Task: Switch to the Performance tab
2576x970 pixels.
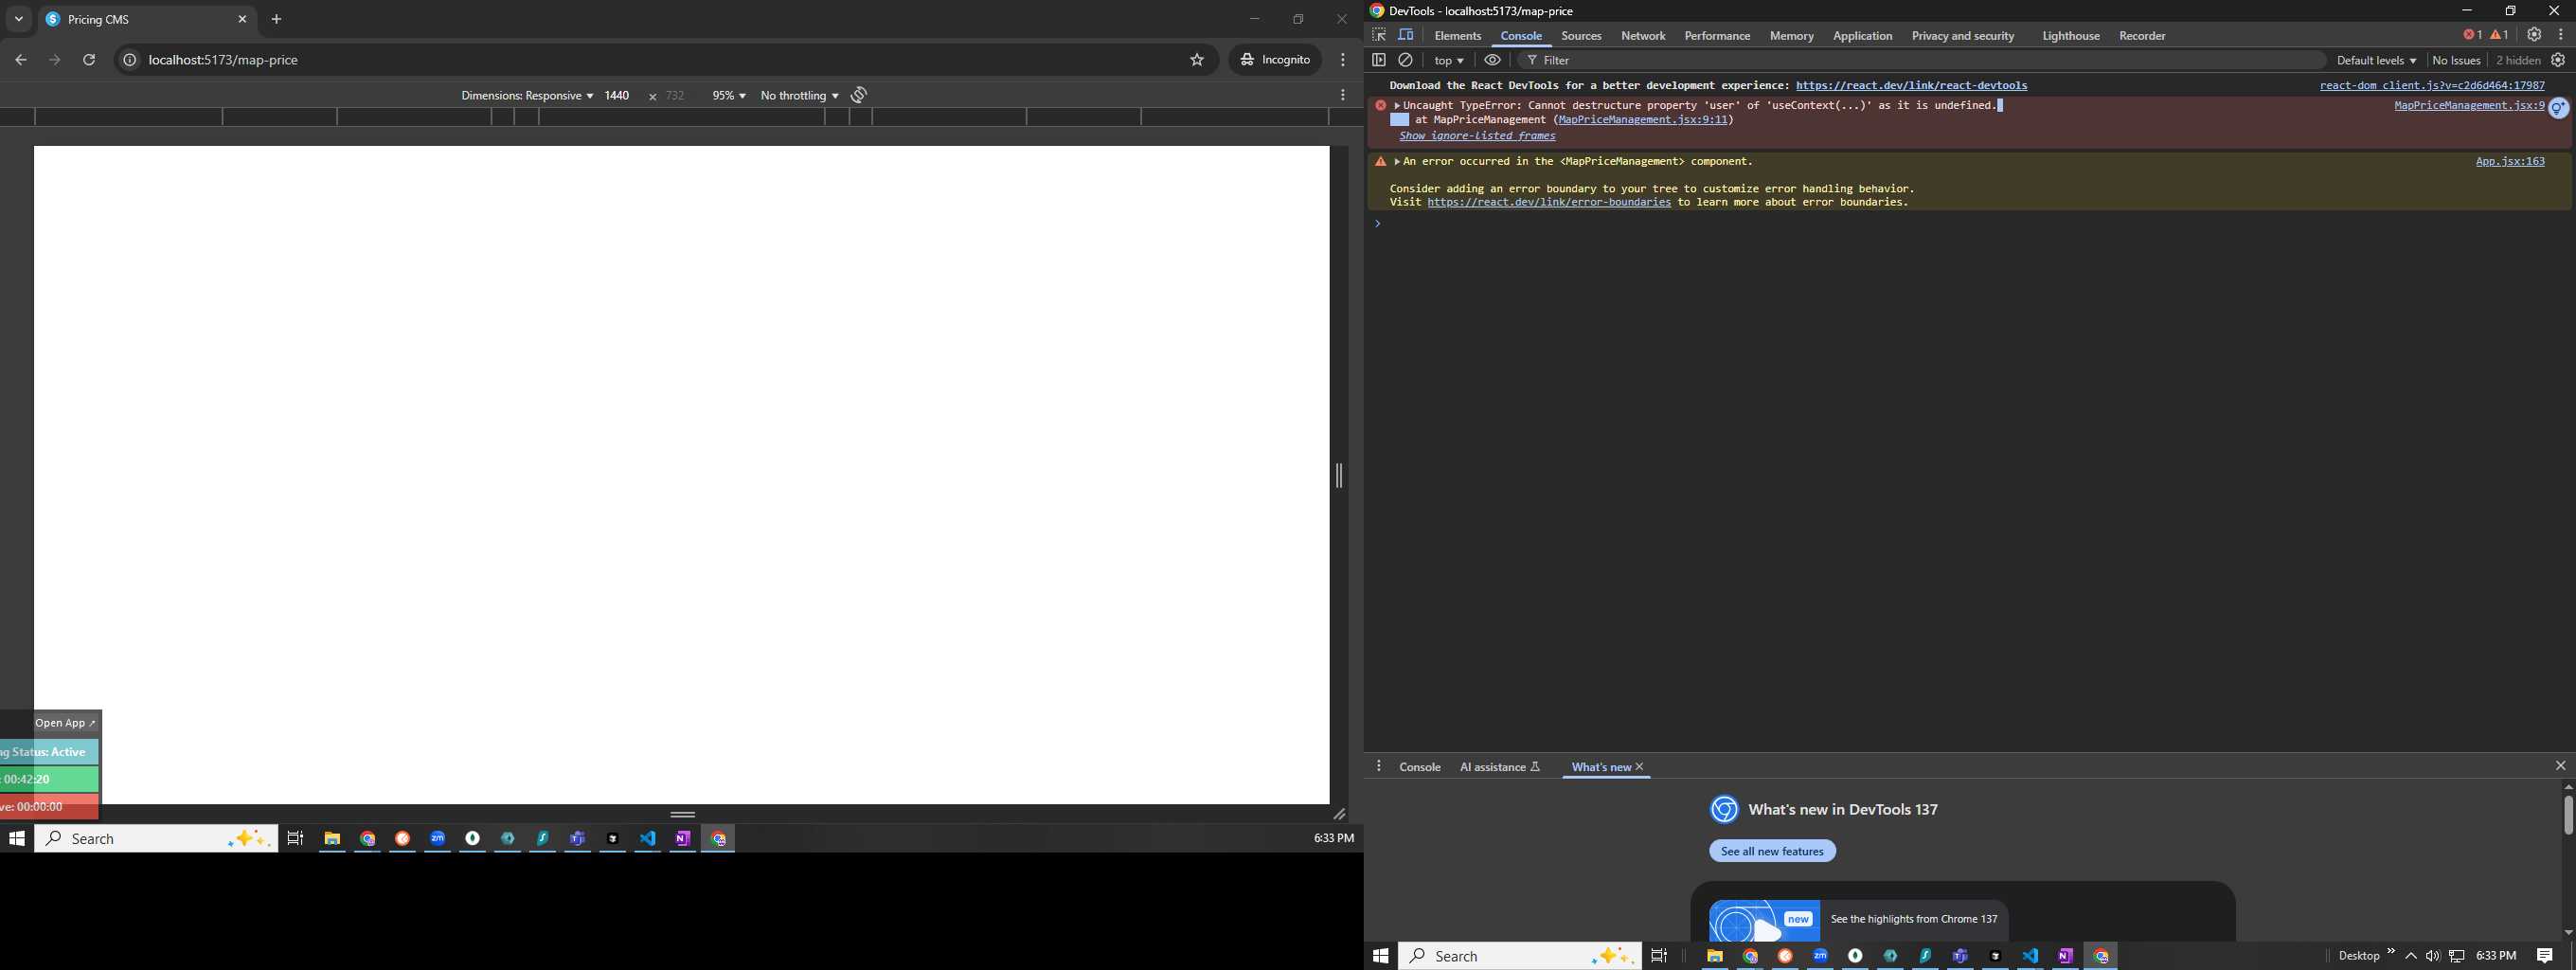Action: click(x=1717, y=36)
